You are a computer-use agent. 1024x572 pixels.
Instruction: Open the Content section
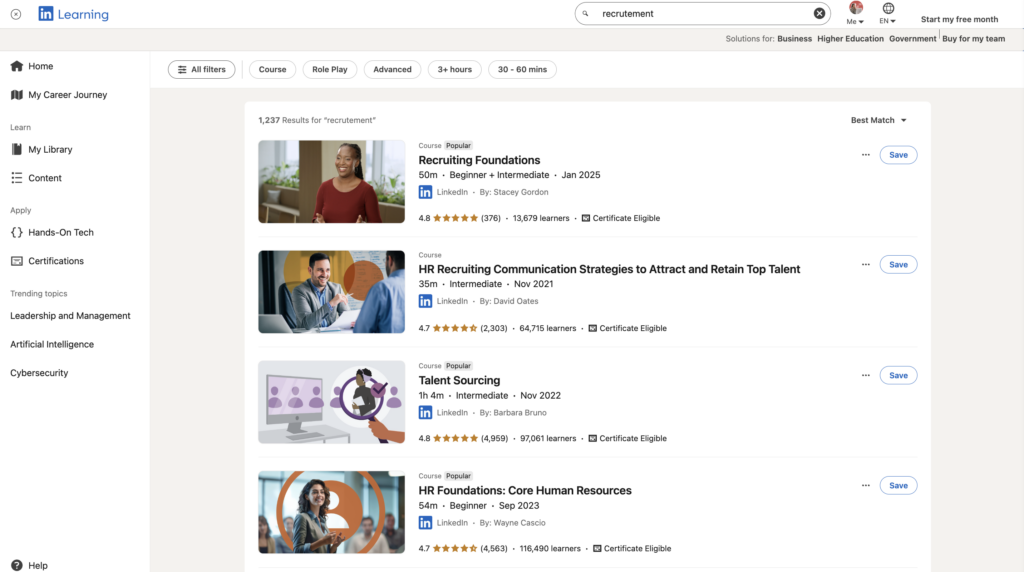pos(44,178)
